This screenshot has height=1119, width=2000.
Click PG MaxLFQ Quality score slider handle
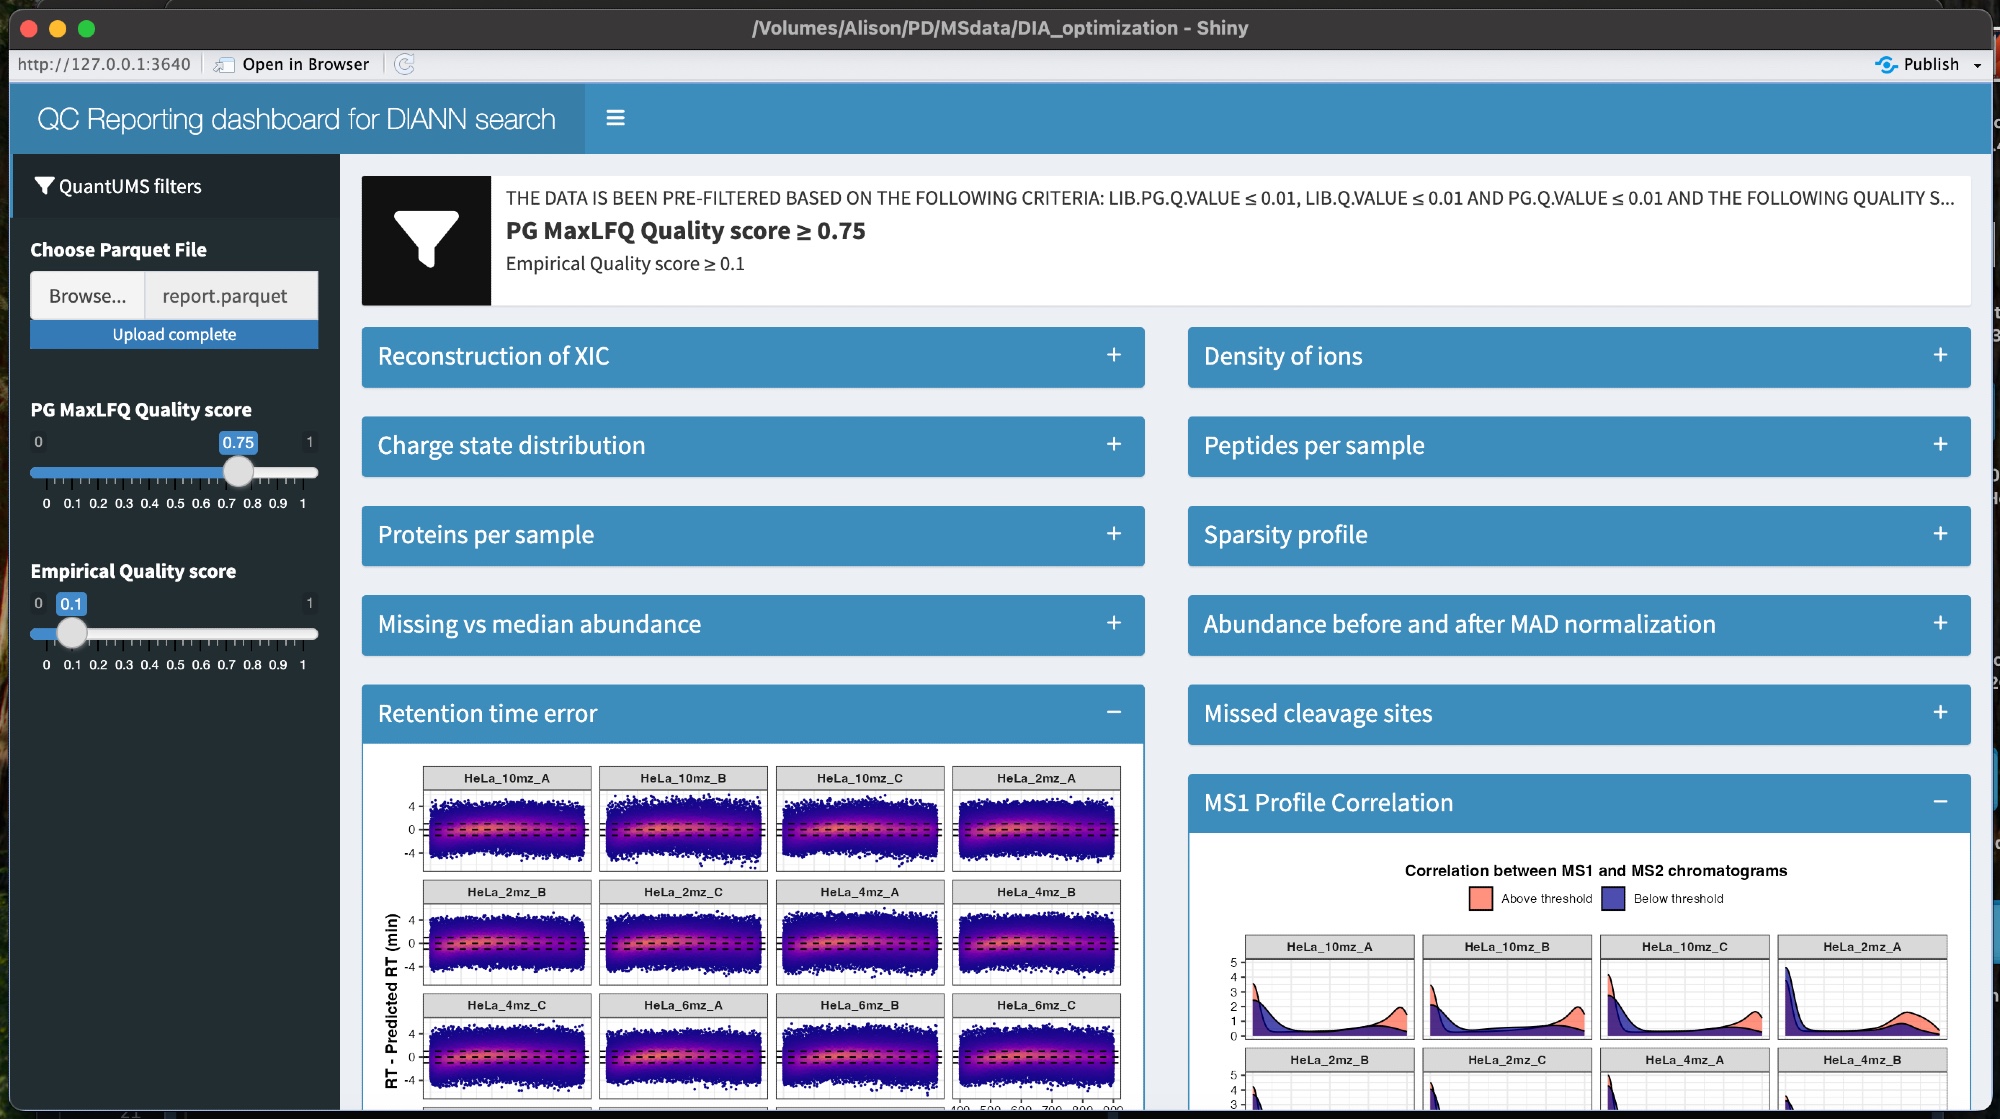click(238, 471)
